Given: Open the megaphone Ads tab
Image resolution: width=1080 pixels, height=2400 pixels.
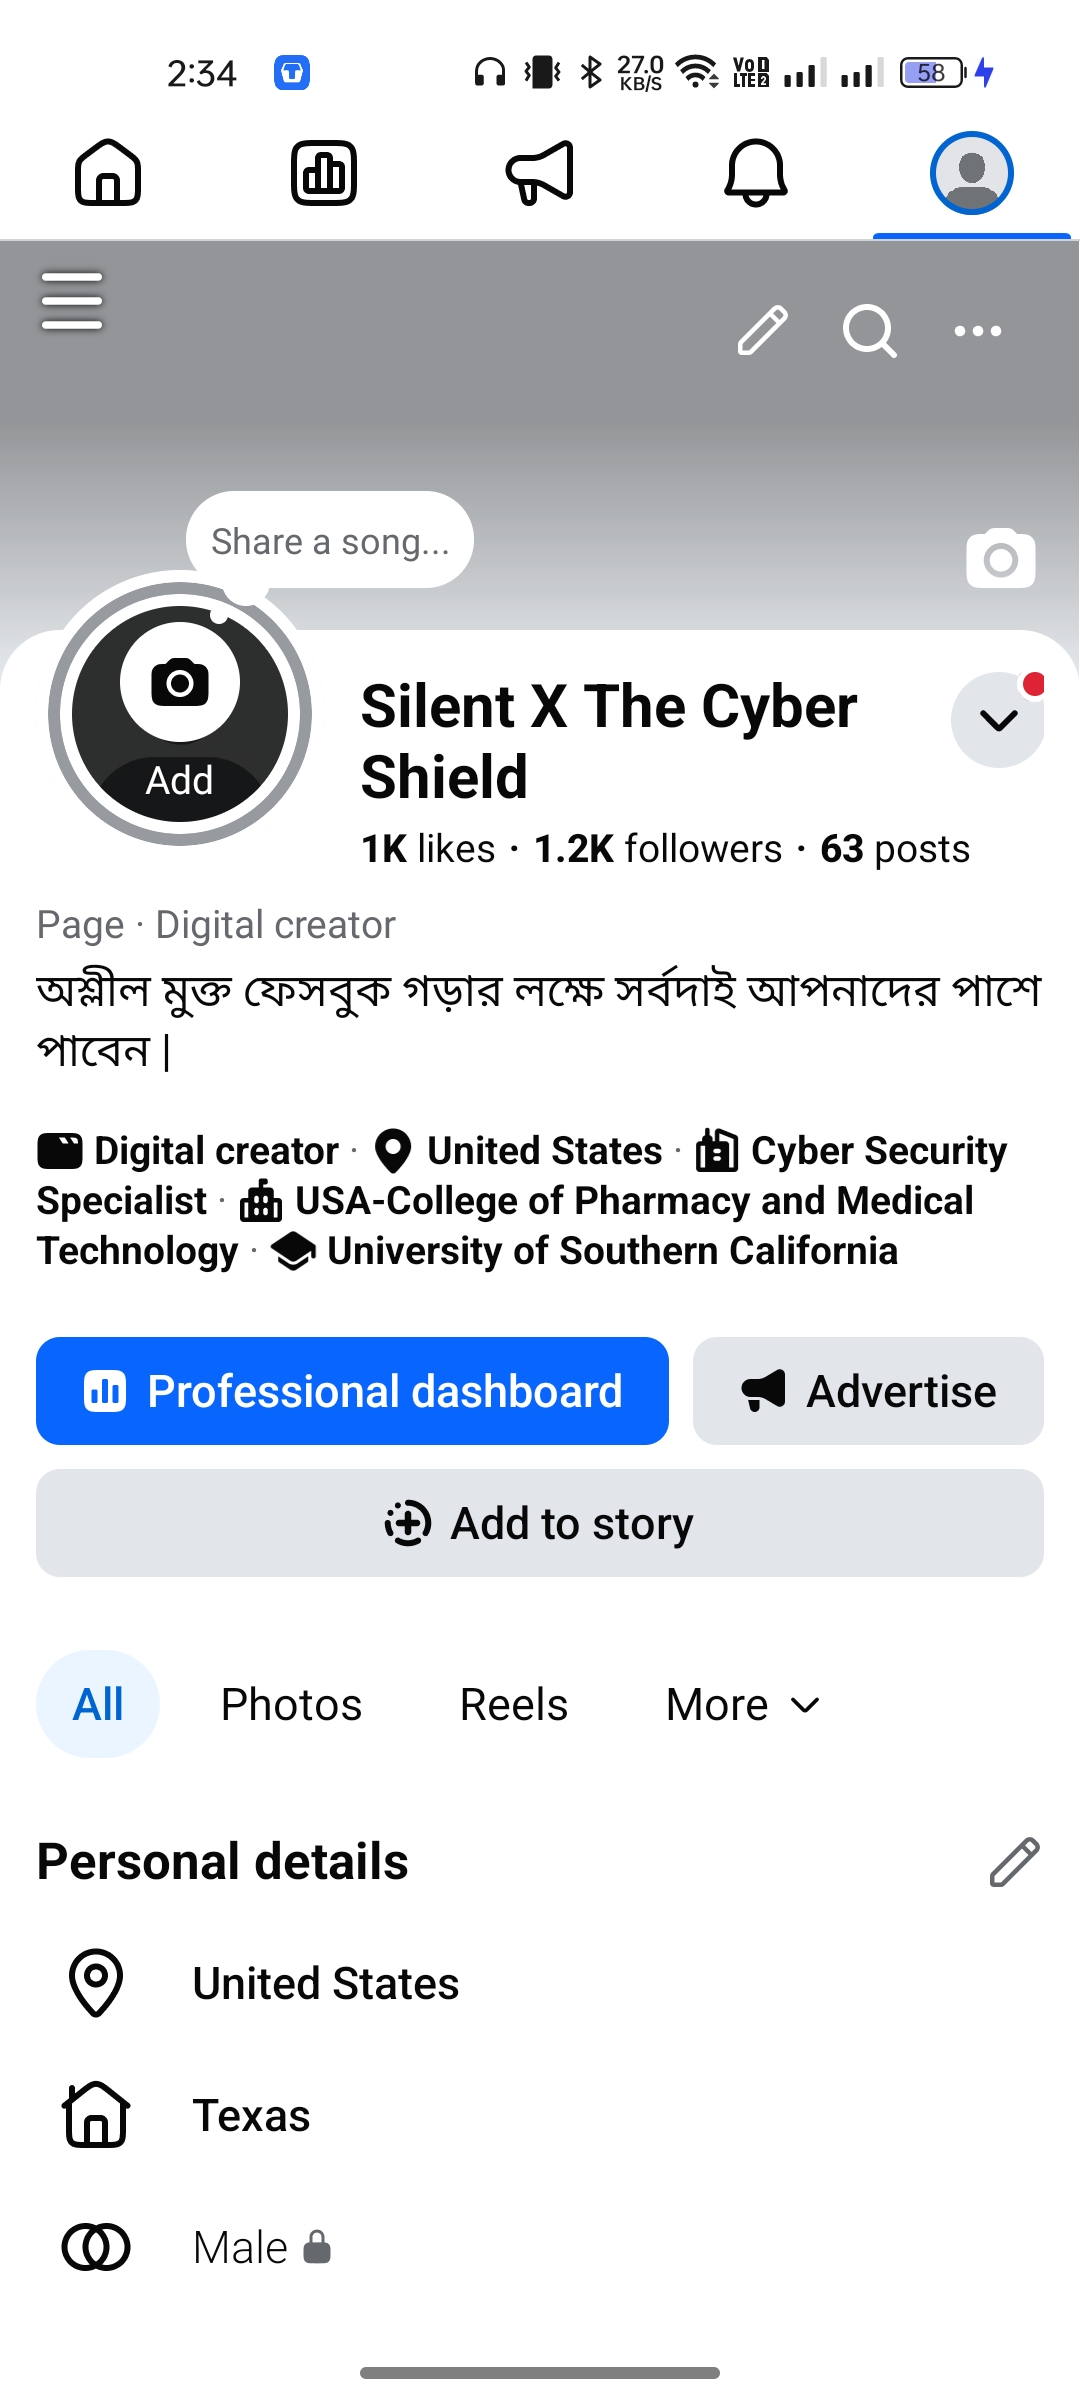Looking at the screenshot, I should point(540,173).
